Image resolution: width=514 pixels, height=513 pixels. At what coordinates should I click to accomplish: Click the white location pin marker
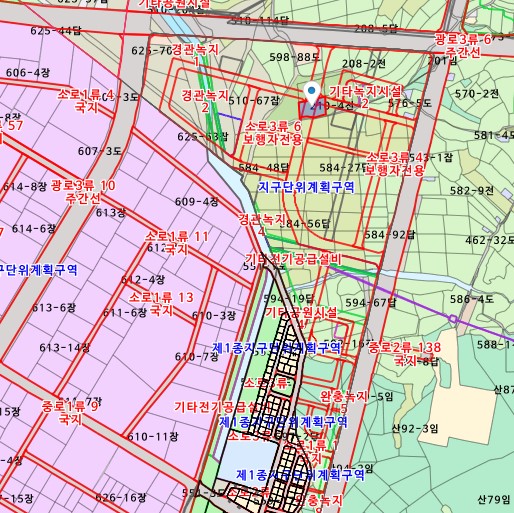tap(312, 93)
